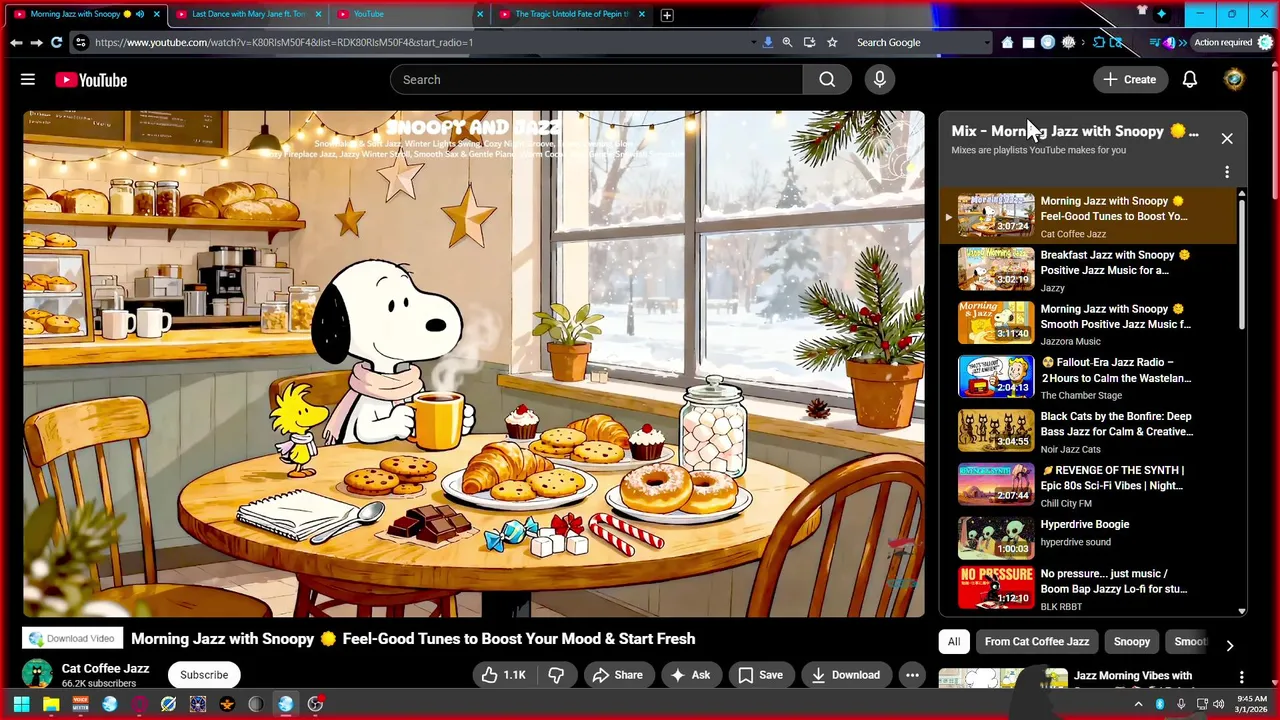Image resolution: width=1280 pixels, height=720 pixels.
Task: Open the browser home page icon
Action: 1007,42
